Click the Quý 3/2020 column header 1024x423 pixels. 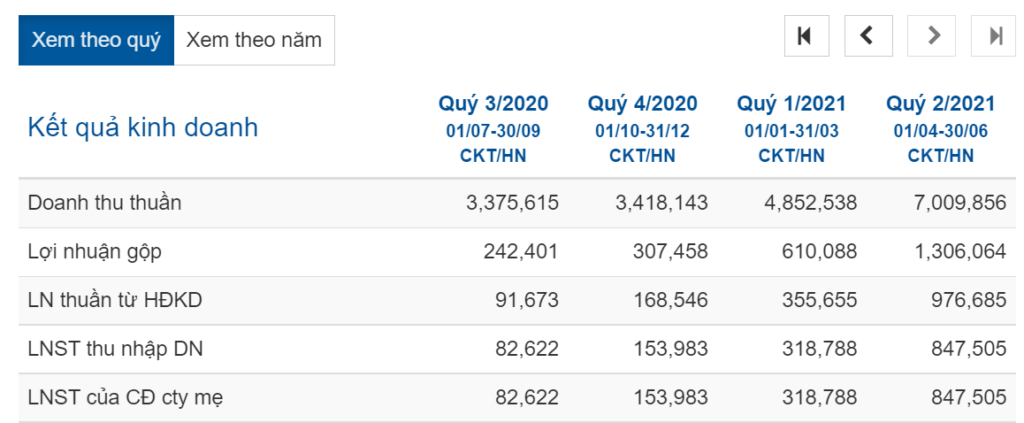pyautogui.click(x=493, y=104)
